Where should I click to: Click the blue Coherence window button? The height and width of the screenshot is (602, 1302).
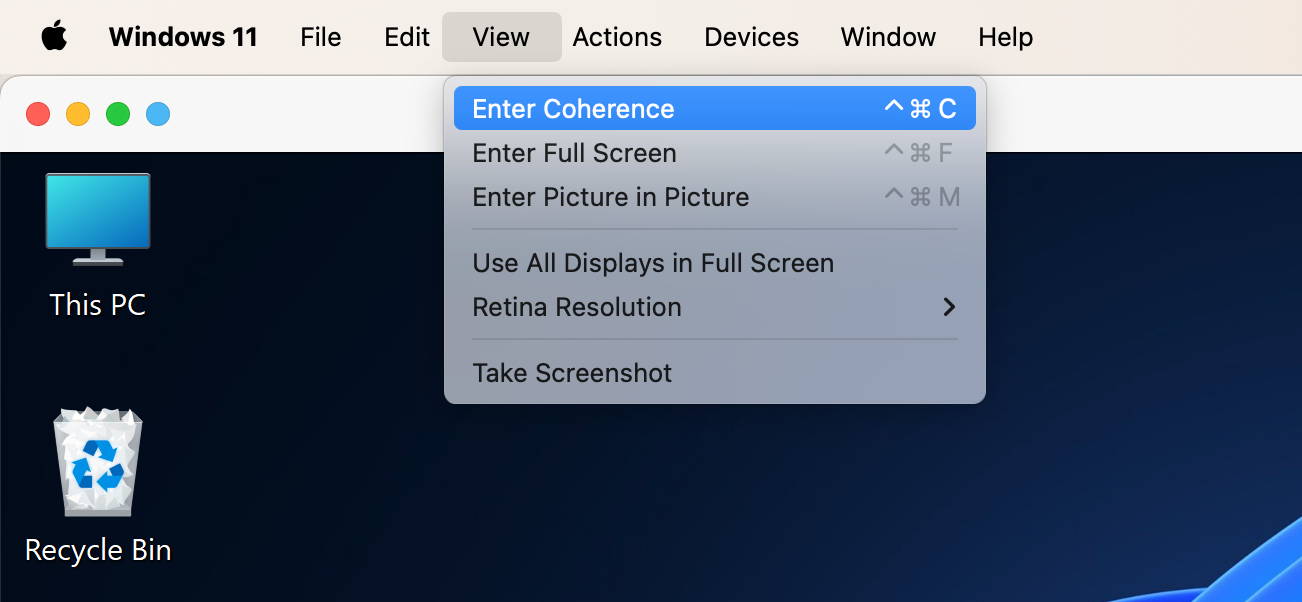[x=158, y=114]
